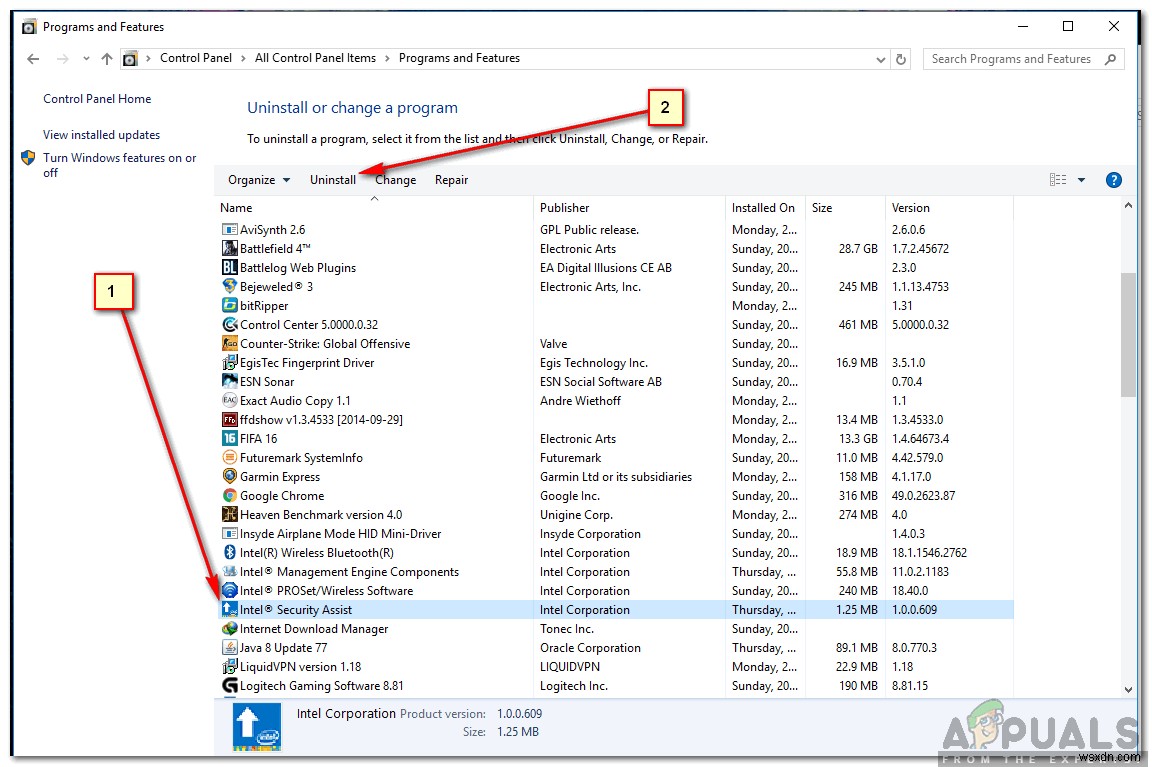
Task: Open View installed updates link
Action: pos(100,134)
